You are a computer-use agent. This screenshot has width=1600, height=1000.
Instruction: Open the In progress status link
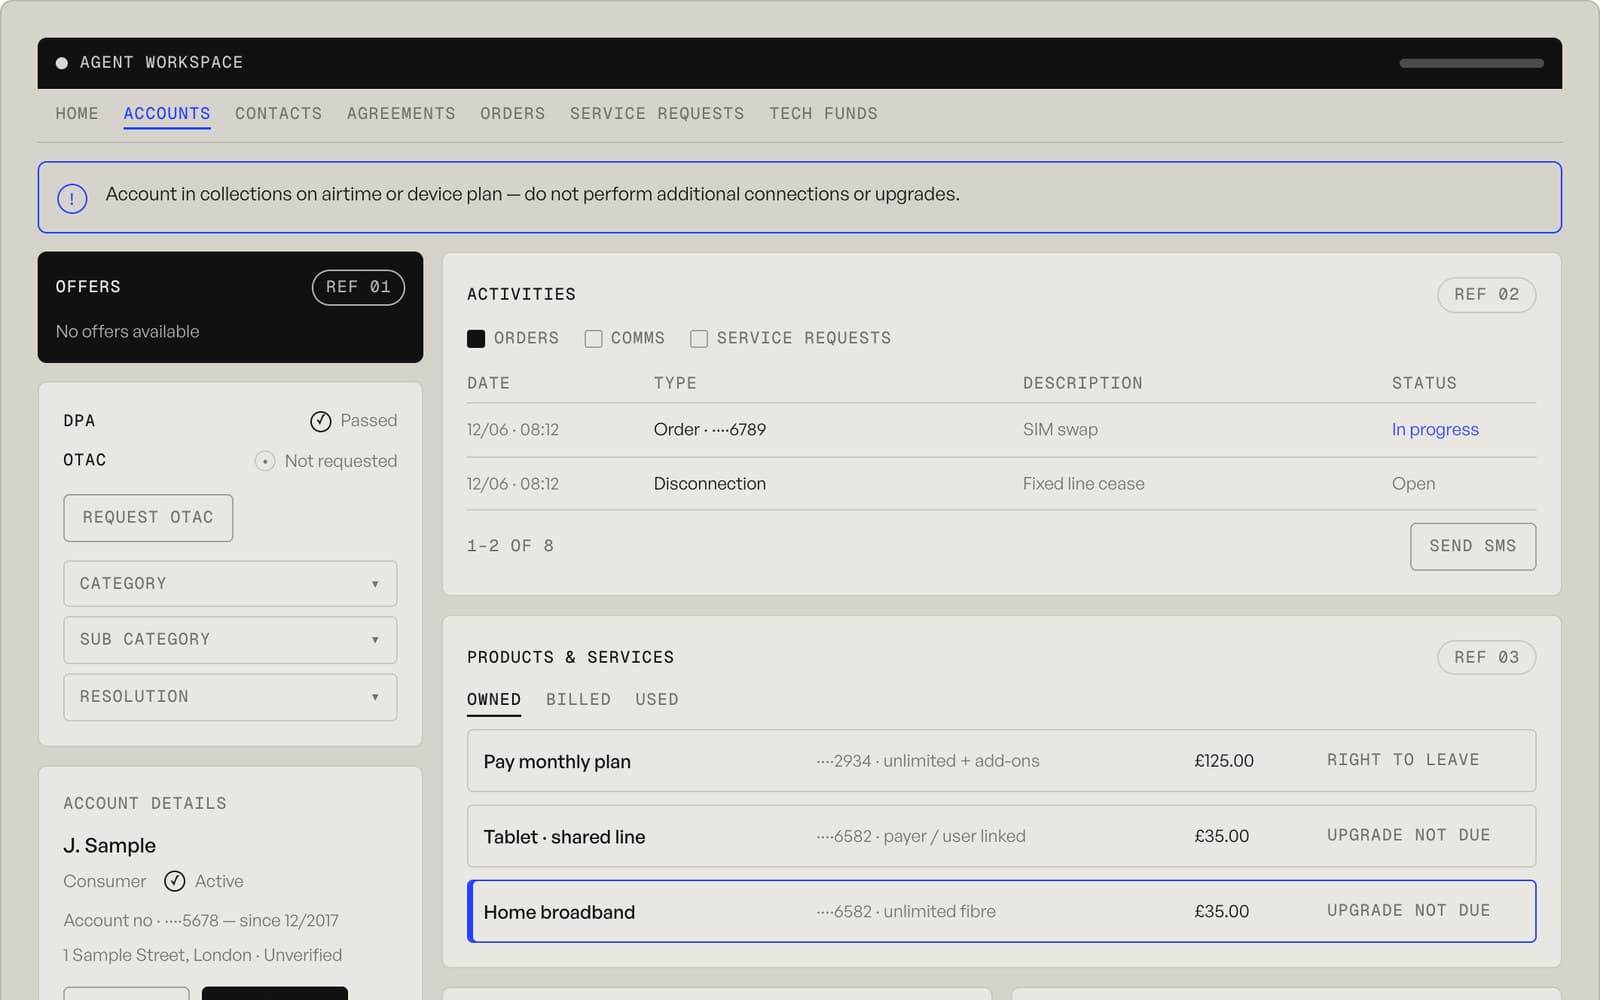pos(1435,430)
